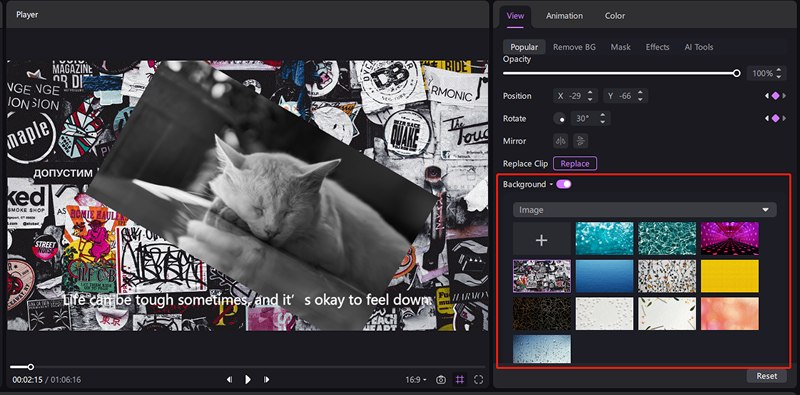
Task: Click the Reset button
Action: pyautogui.click(x=767, y=376)
